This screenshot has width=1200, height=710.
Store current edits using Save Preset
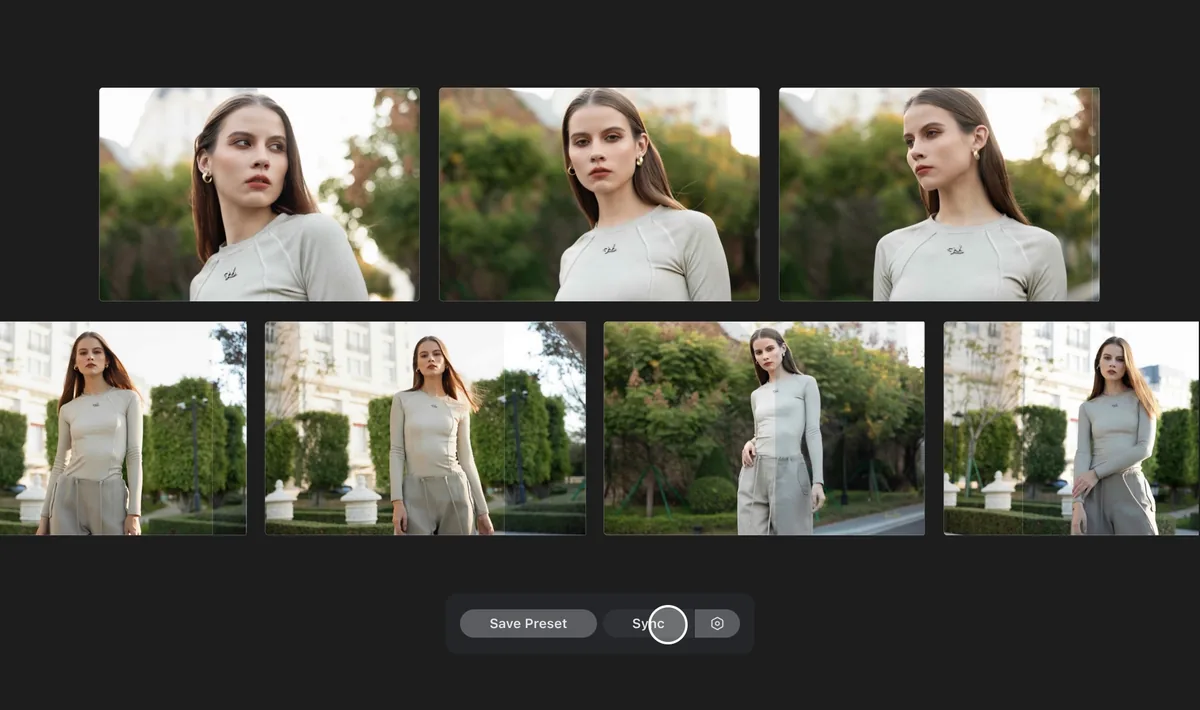(528, 623)
